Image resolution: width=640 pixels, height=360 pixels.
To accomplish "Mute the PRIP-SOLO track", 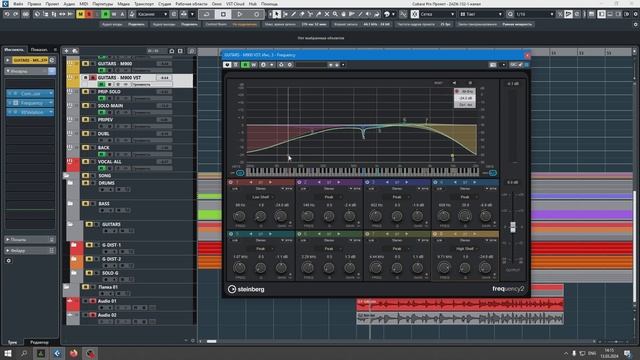I will (85, 92).
